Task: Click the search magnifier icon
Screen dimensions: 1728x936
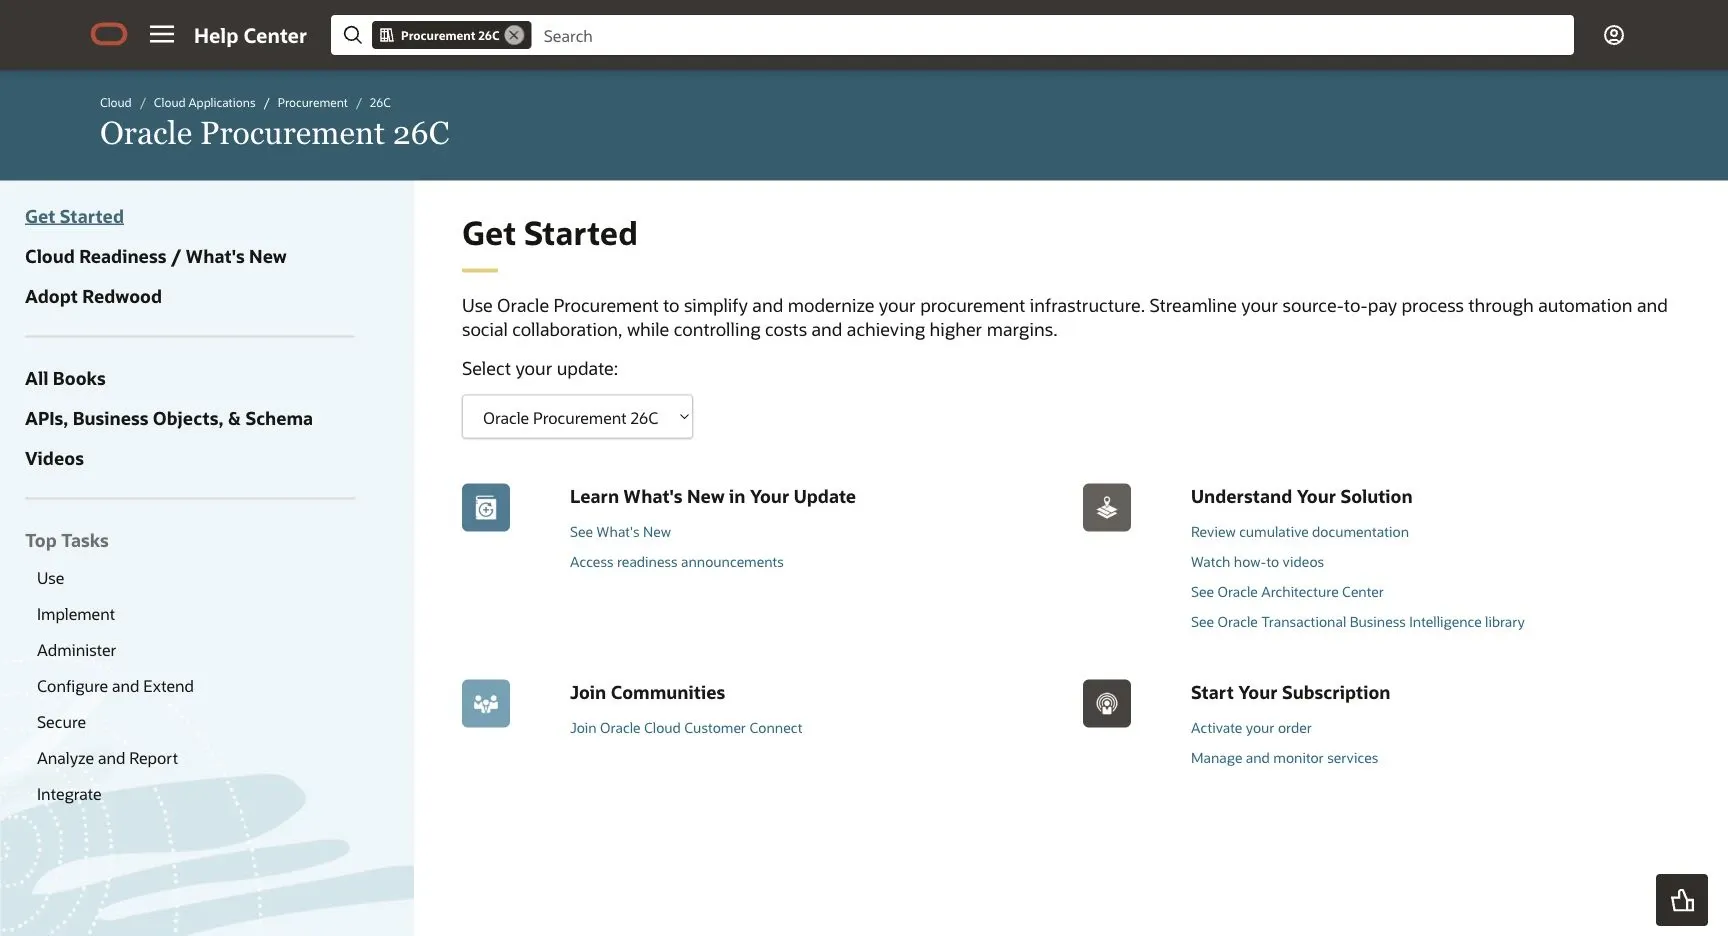Action: 352,35
